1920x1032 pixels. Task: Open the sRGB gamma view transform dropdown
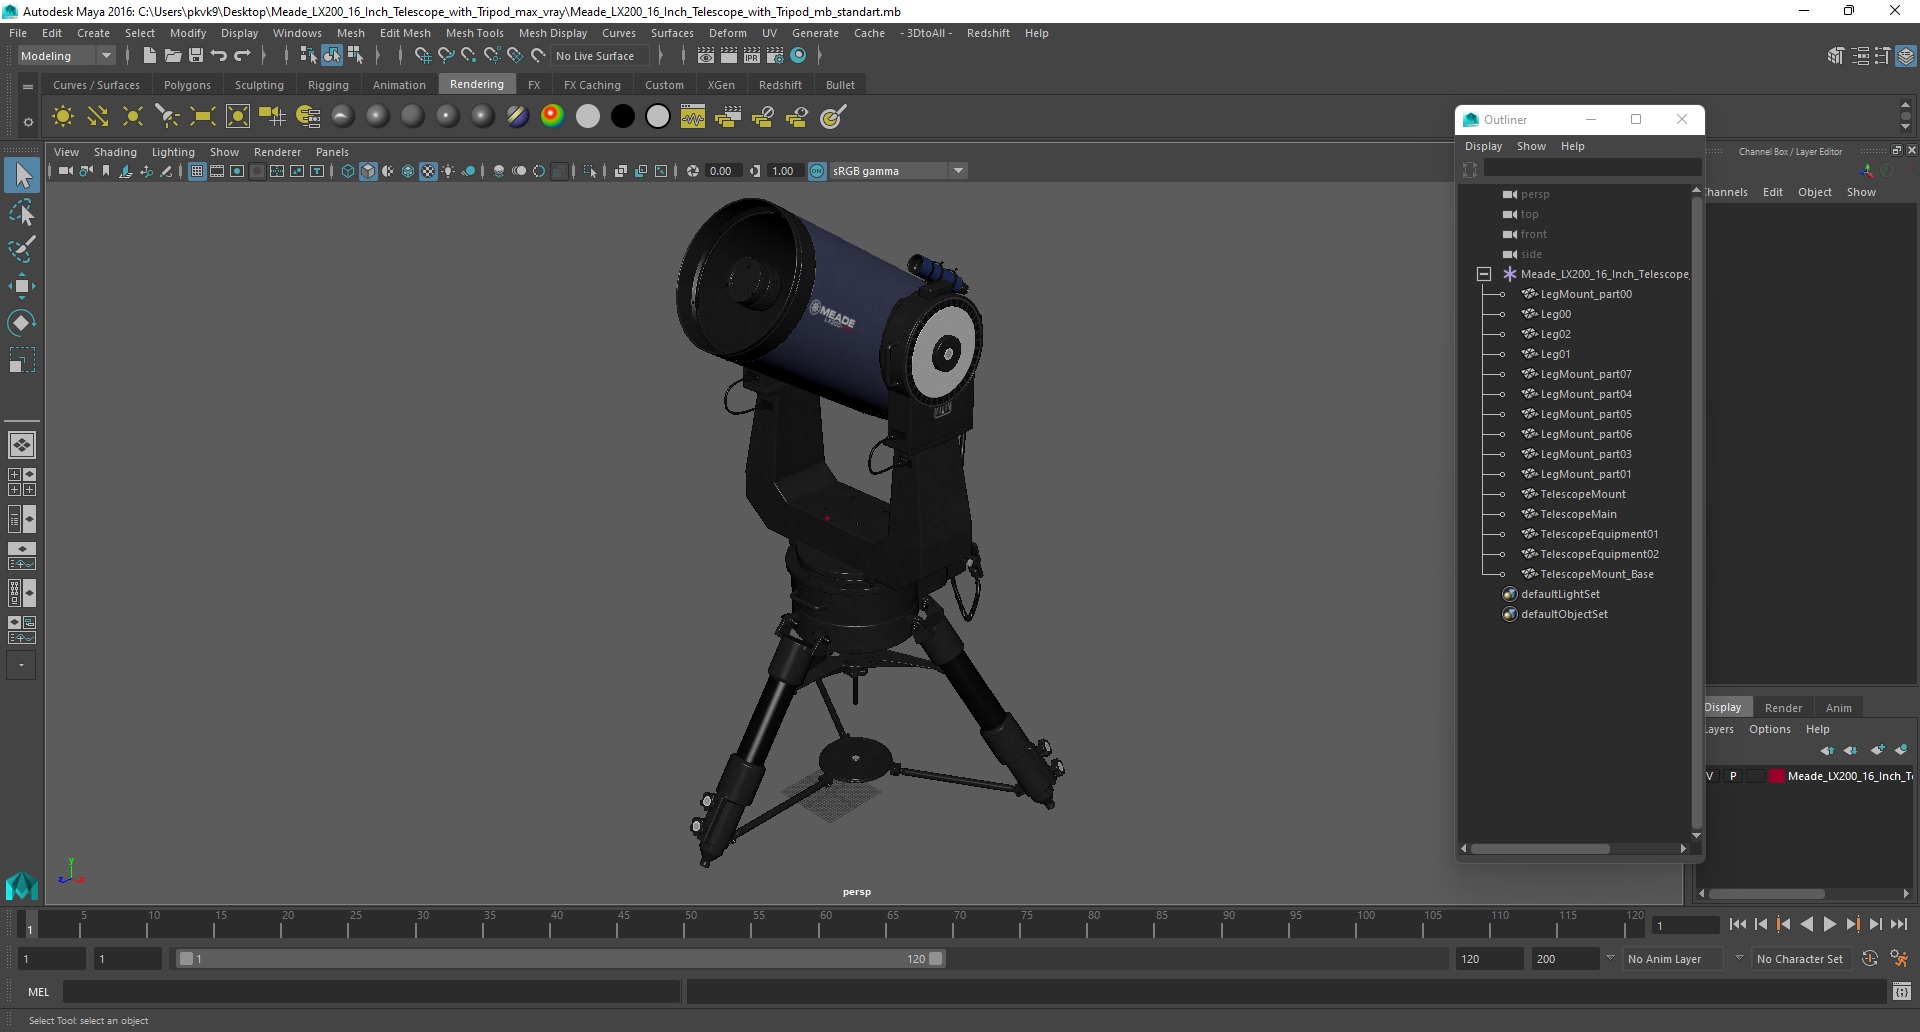coord(898,171)
